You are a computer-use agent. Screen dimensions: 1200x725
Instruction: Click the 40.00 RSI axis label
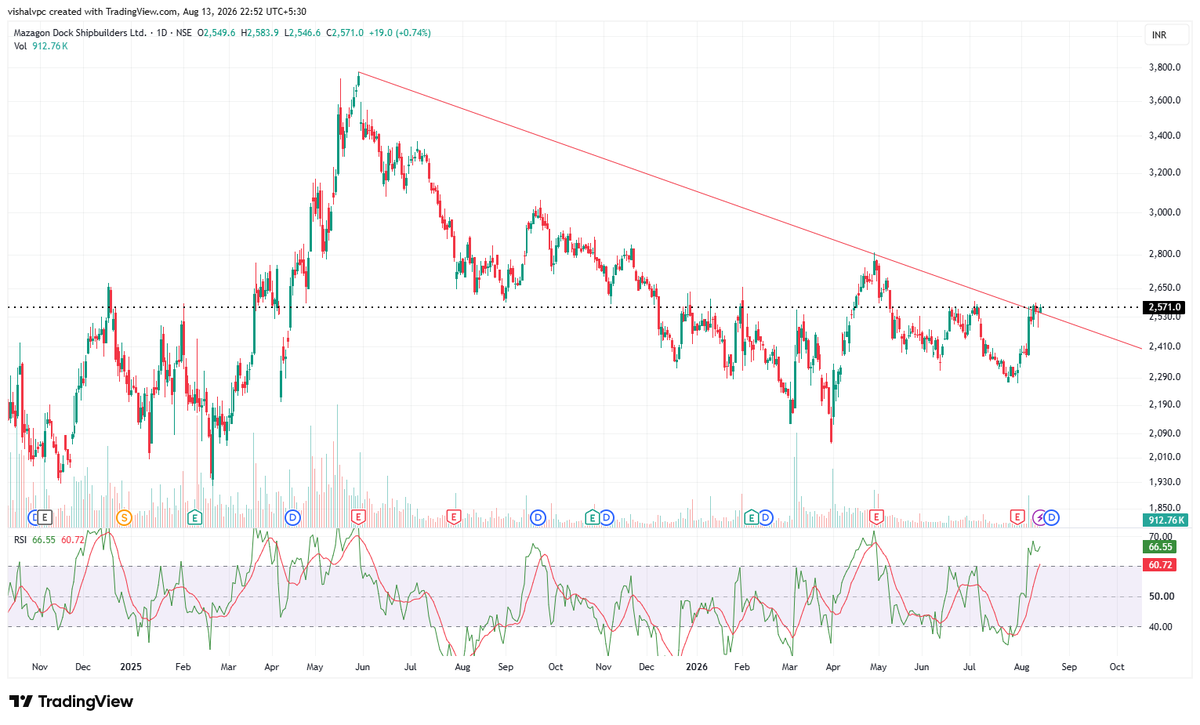click(1160, 627)
